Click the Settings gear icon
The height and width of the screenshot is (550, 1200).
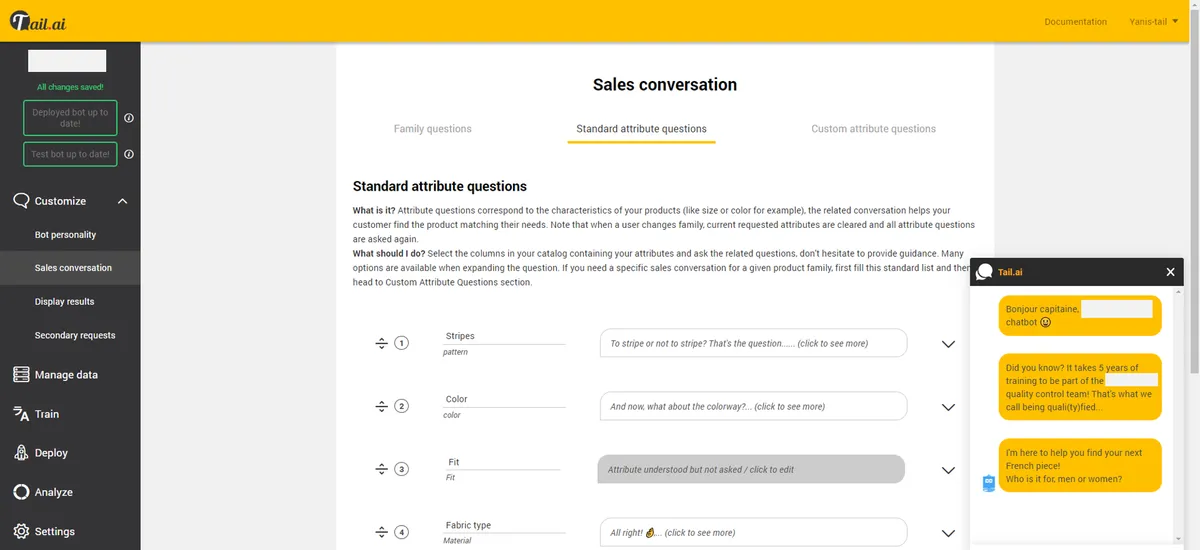point(20,531)
